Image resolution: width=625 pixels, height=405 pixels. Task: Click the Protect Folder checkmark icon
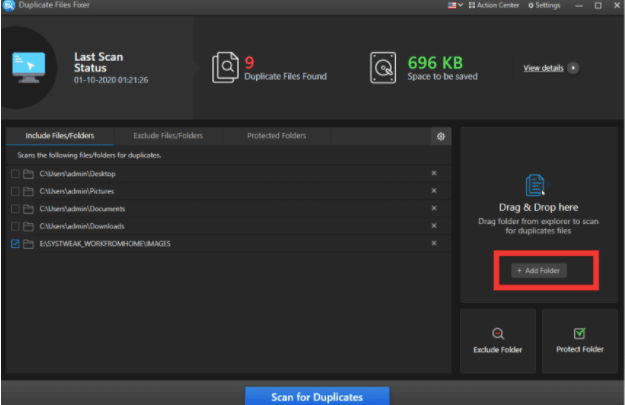580,333
